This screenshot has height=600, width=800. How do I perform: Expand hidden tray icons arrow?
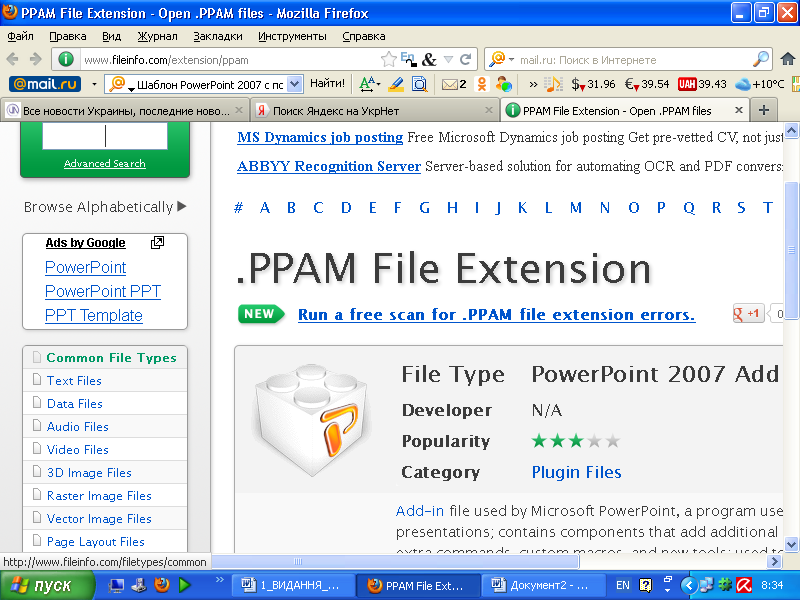click(689, 585)
